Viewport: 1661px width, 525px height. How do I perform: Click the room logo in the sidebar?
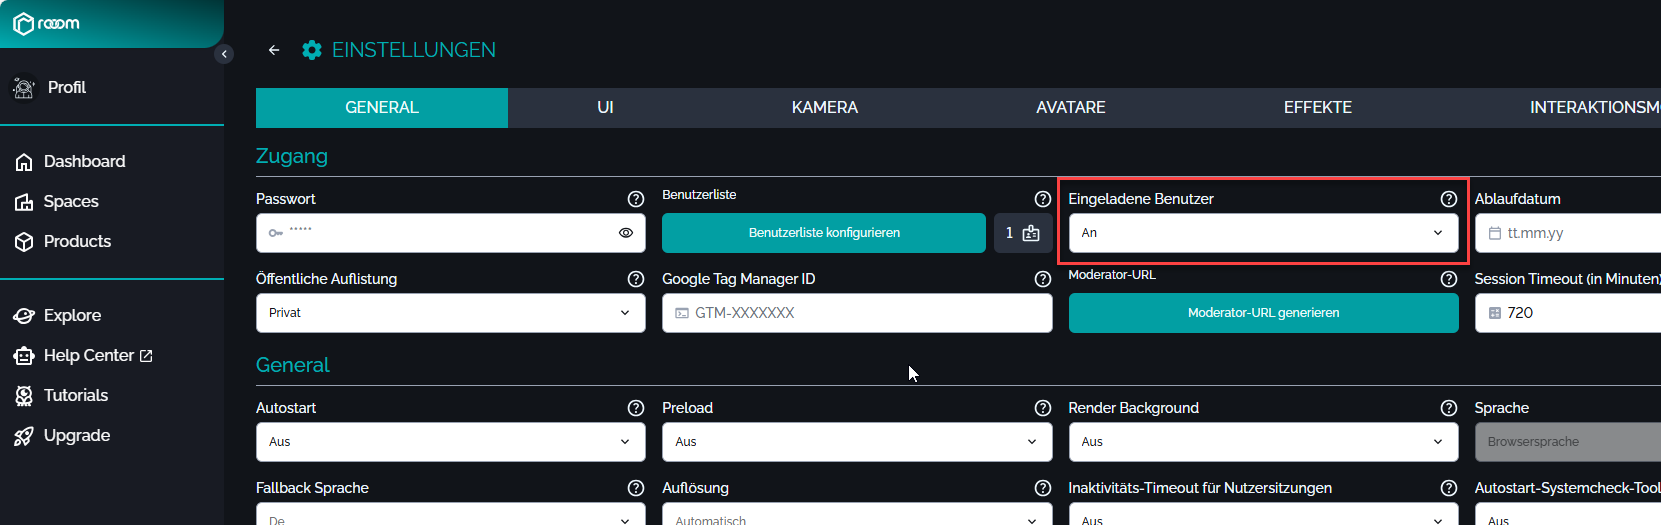47,23
